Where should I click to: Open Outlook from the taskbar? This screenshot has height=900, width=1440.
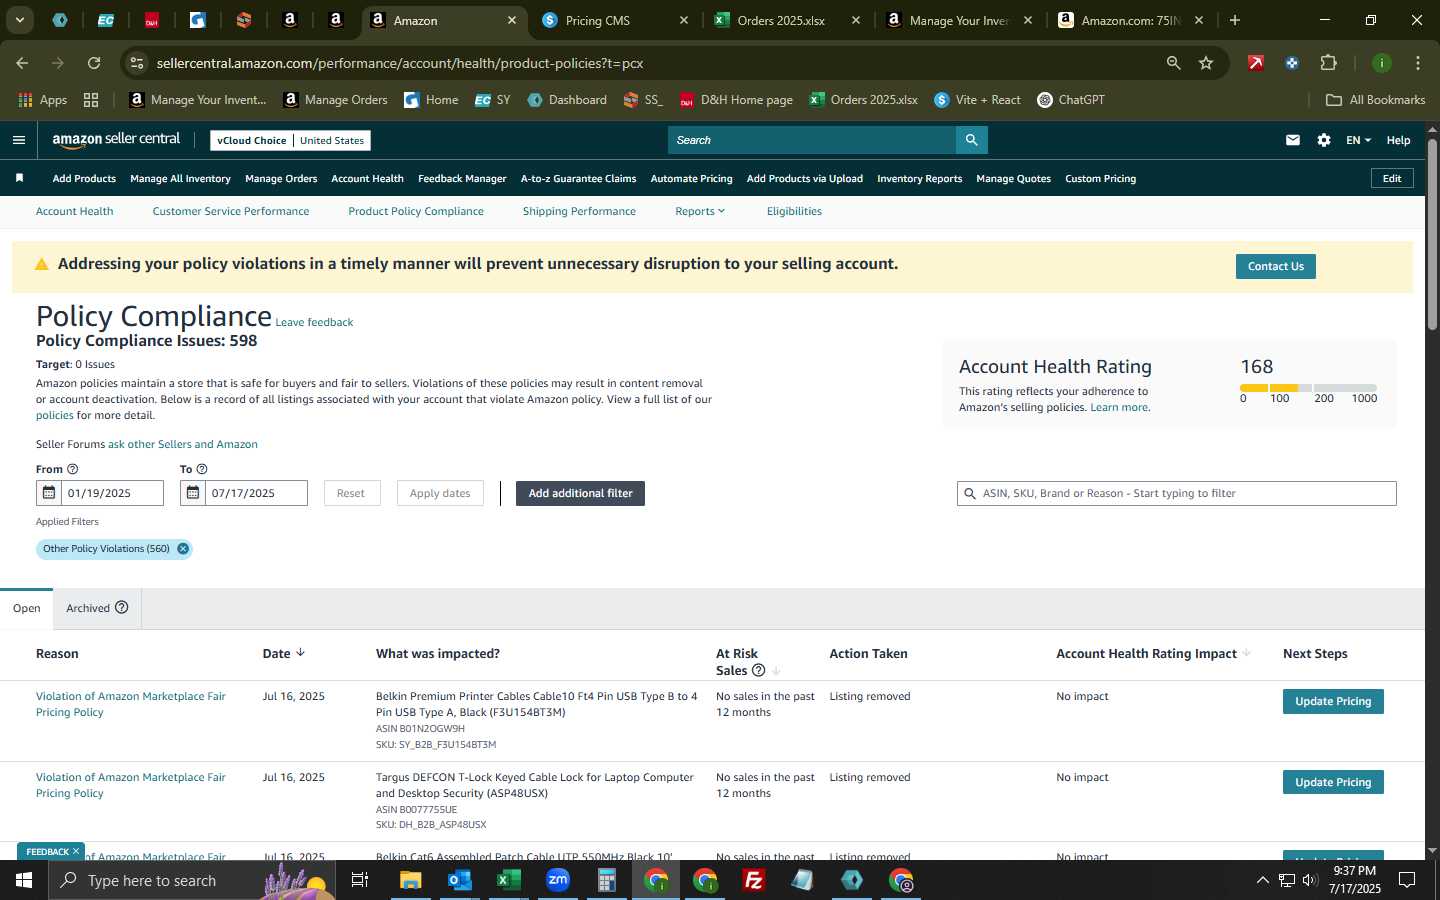click(460, 880)
